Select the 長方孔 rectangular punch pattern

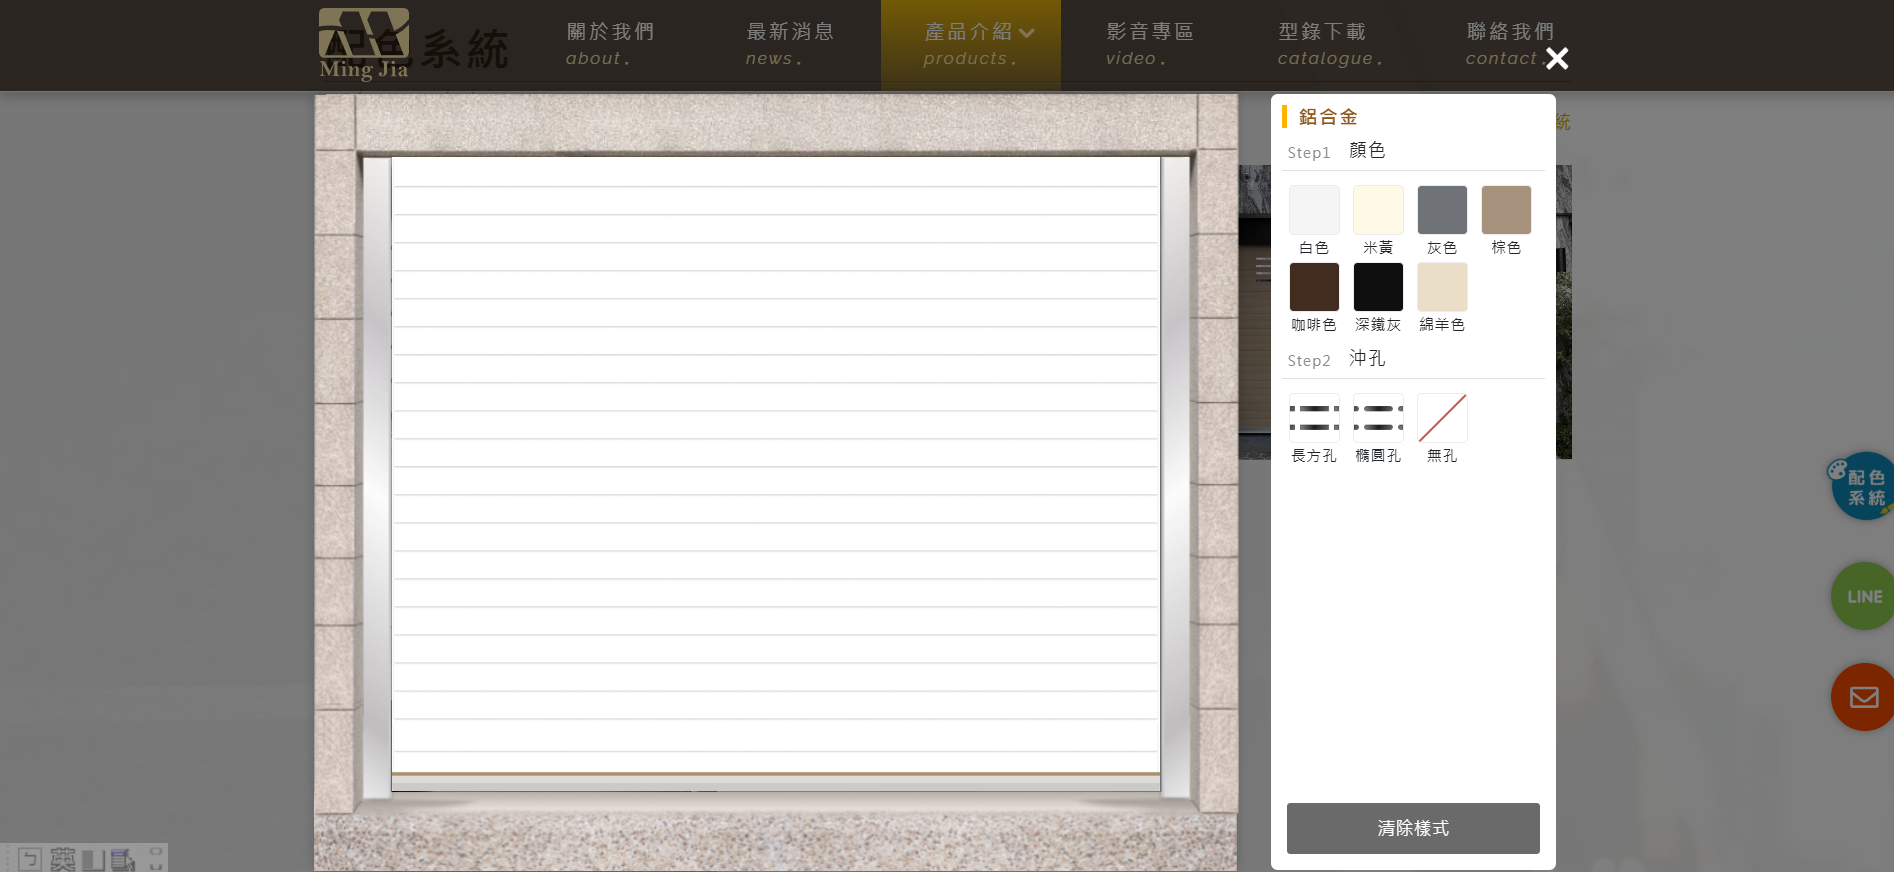1313,419
